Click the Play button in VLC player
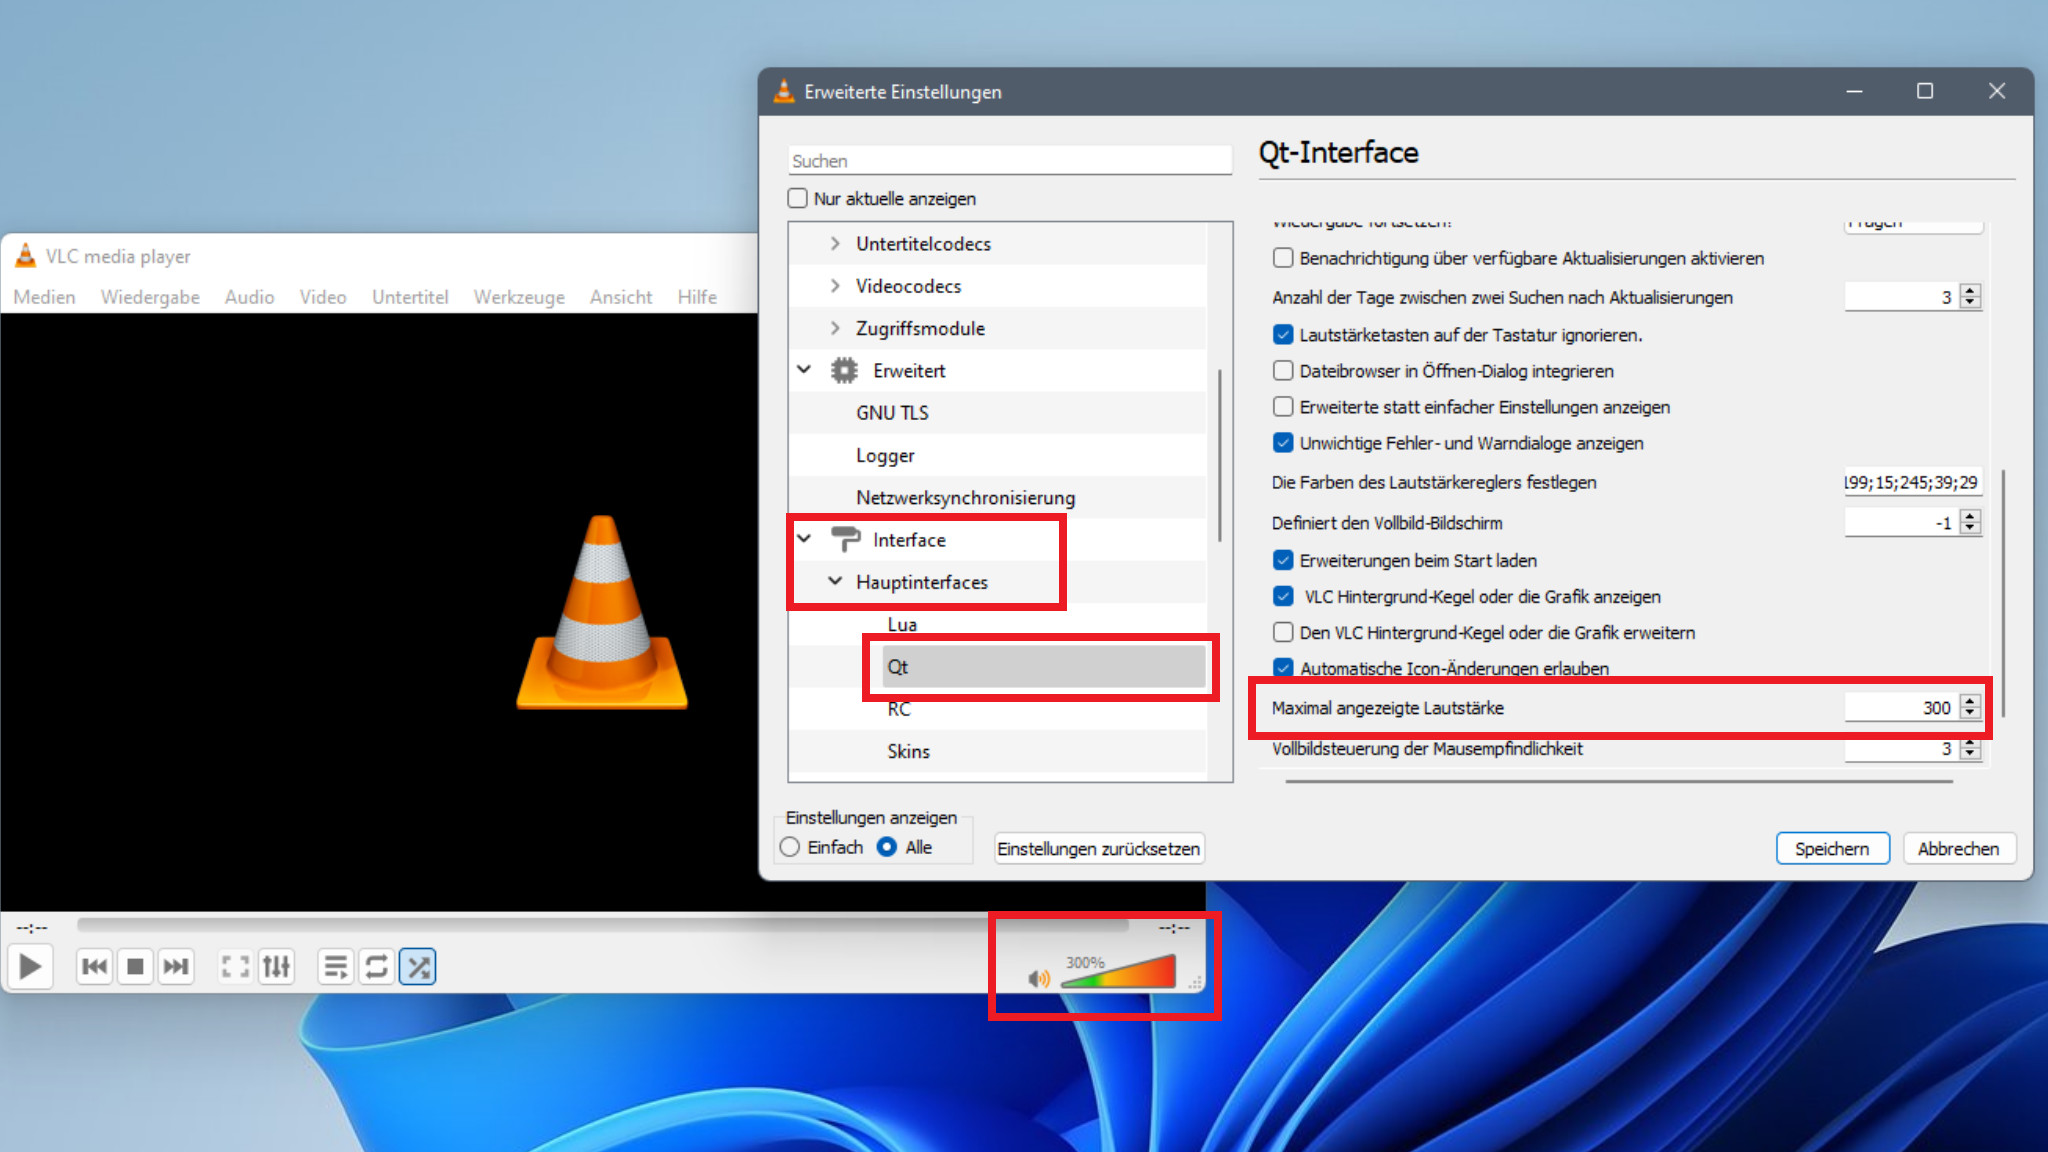This screenshot has width=2048, height=1152. (30, 966)
